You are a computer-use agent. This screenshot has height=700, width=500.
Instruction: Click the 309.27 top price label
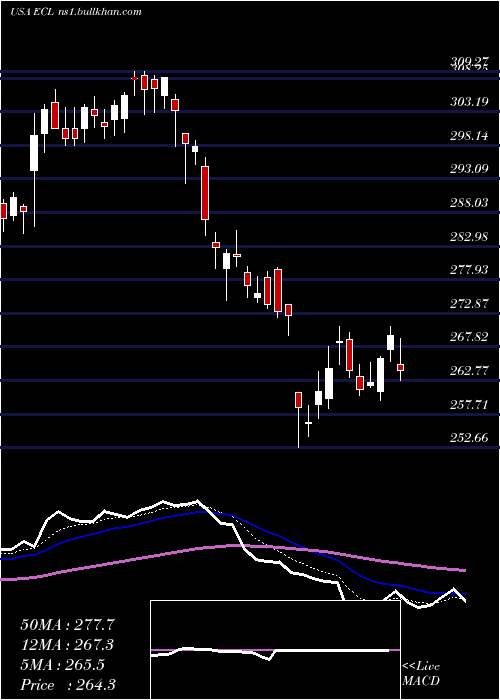click(469, 62)
